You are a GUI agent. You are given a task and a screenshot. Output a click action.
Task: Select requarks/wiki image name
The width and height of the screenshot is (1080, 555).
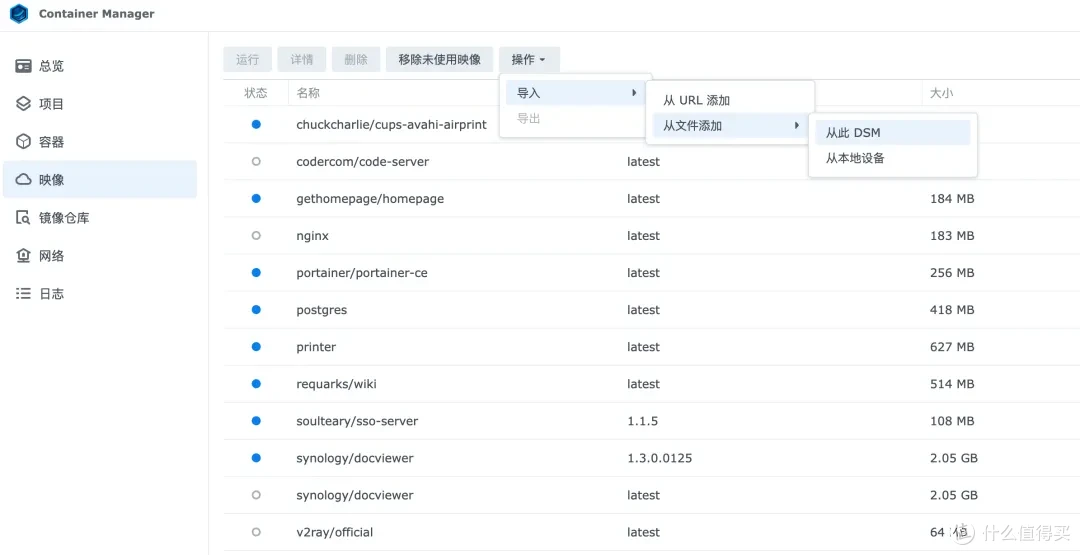(336, 384)
